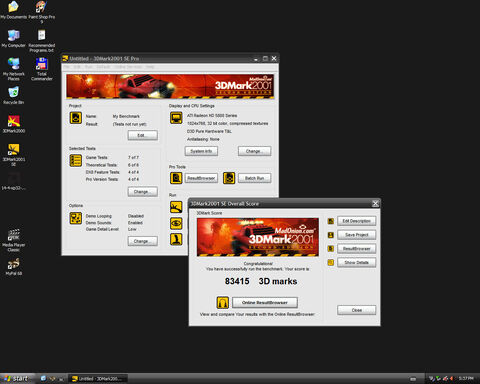The width and height of the screenshot is (480, 384).
Task: Click the Options section icon in 3DMark window
Action: (76, 218)
